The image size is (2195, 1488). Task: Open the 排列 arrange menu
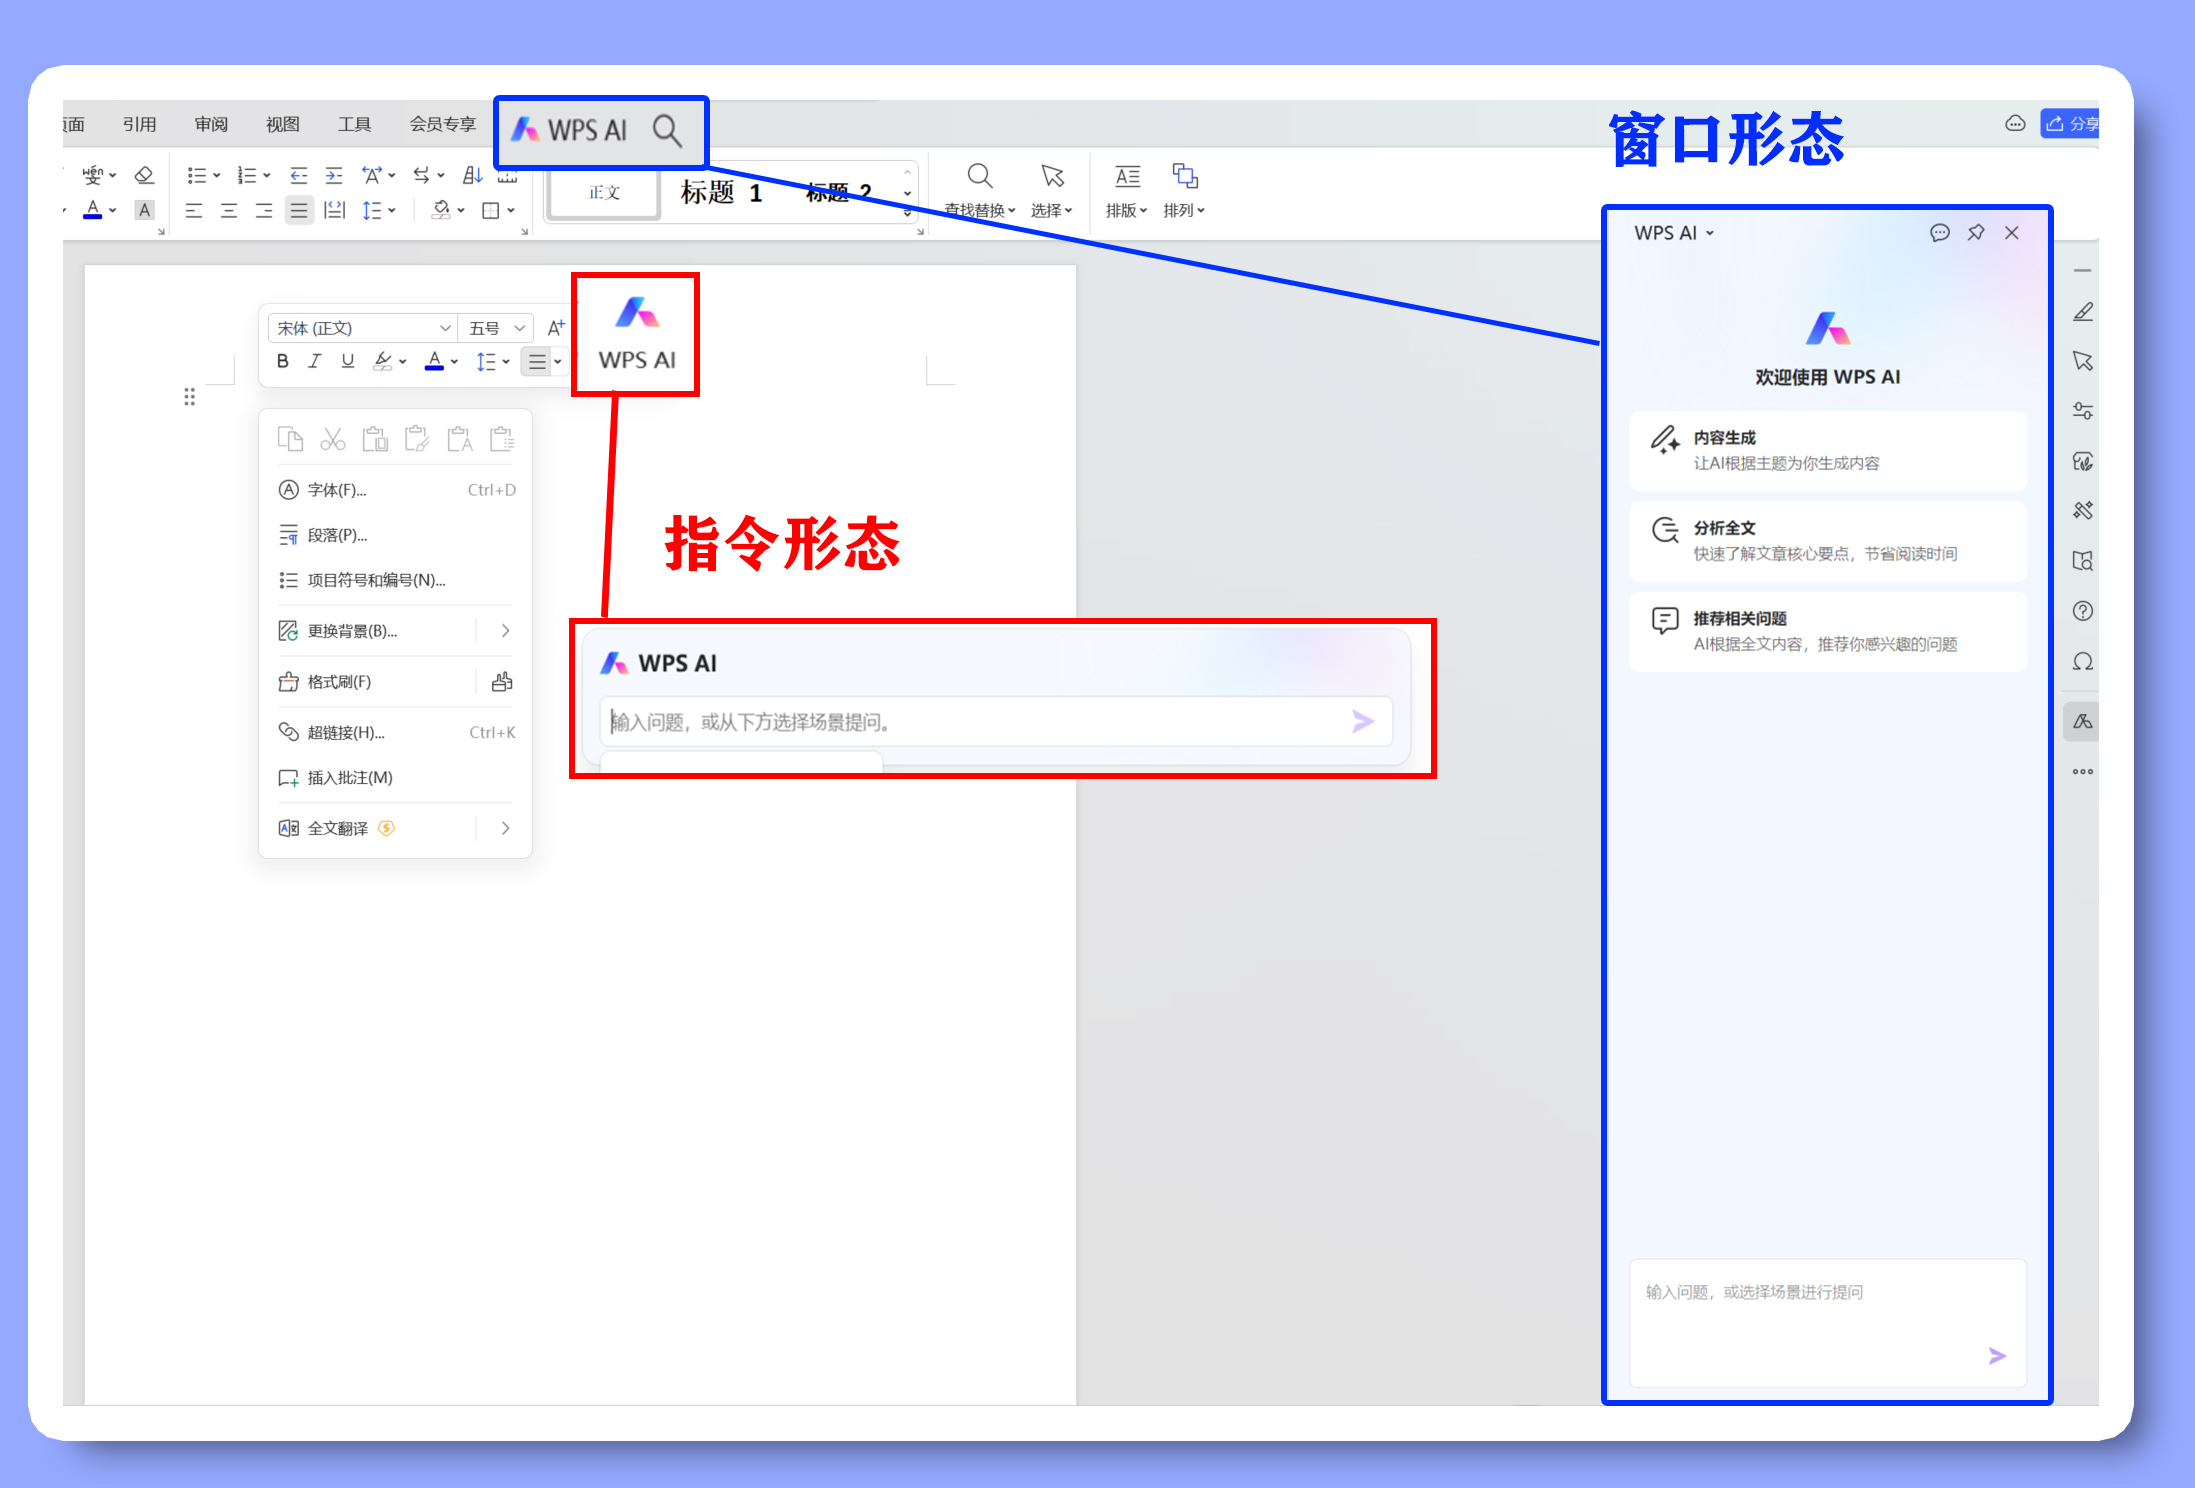[x=1185, y=190]
